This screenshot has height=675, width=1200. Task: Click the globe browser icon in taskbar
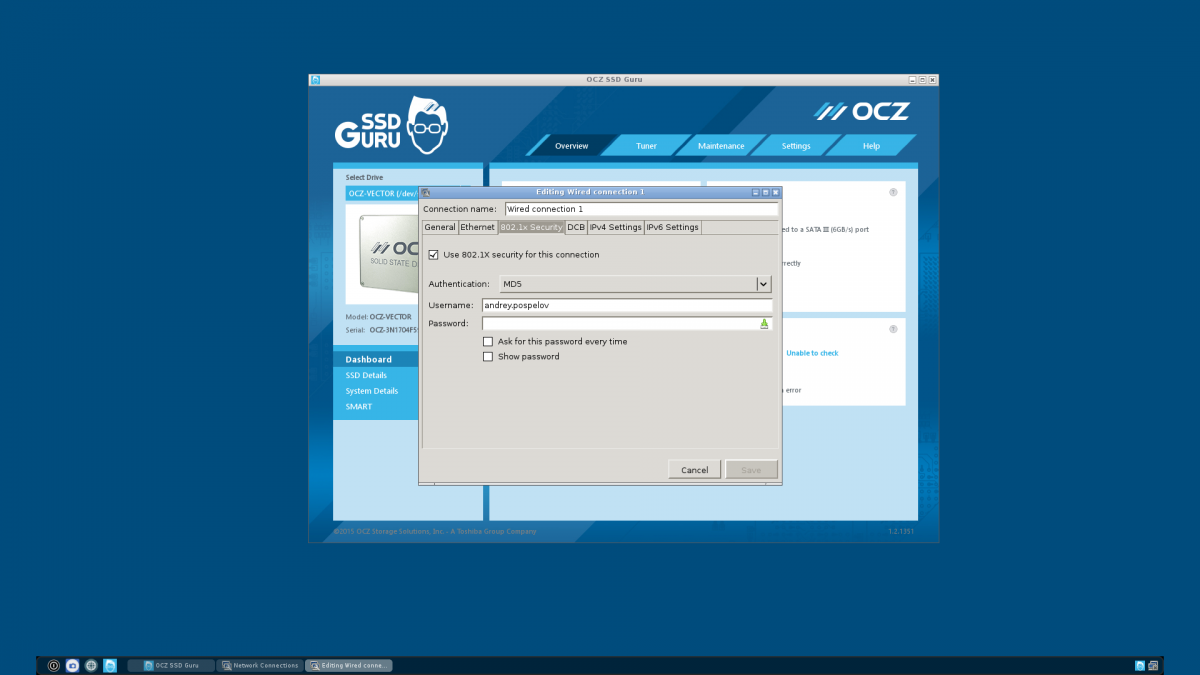point(91,665)
